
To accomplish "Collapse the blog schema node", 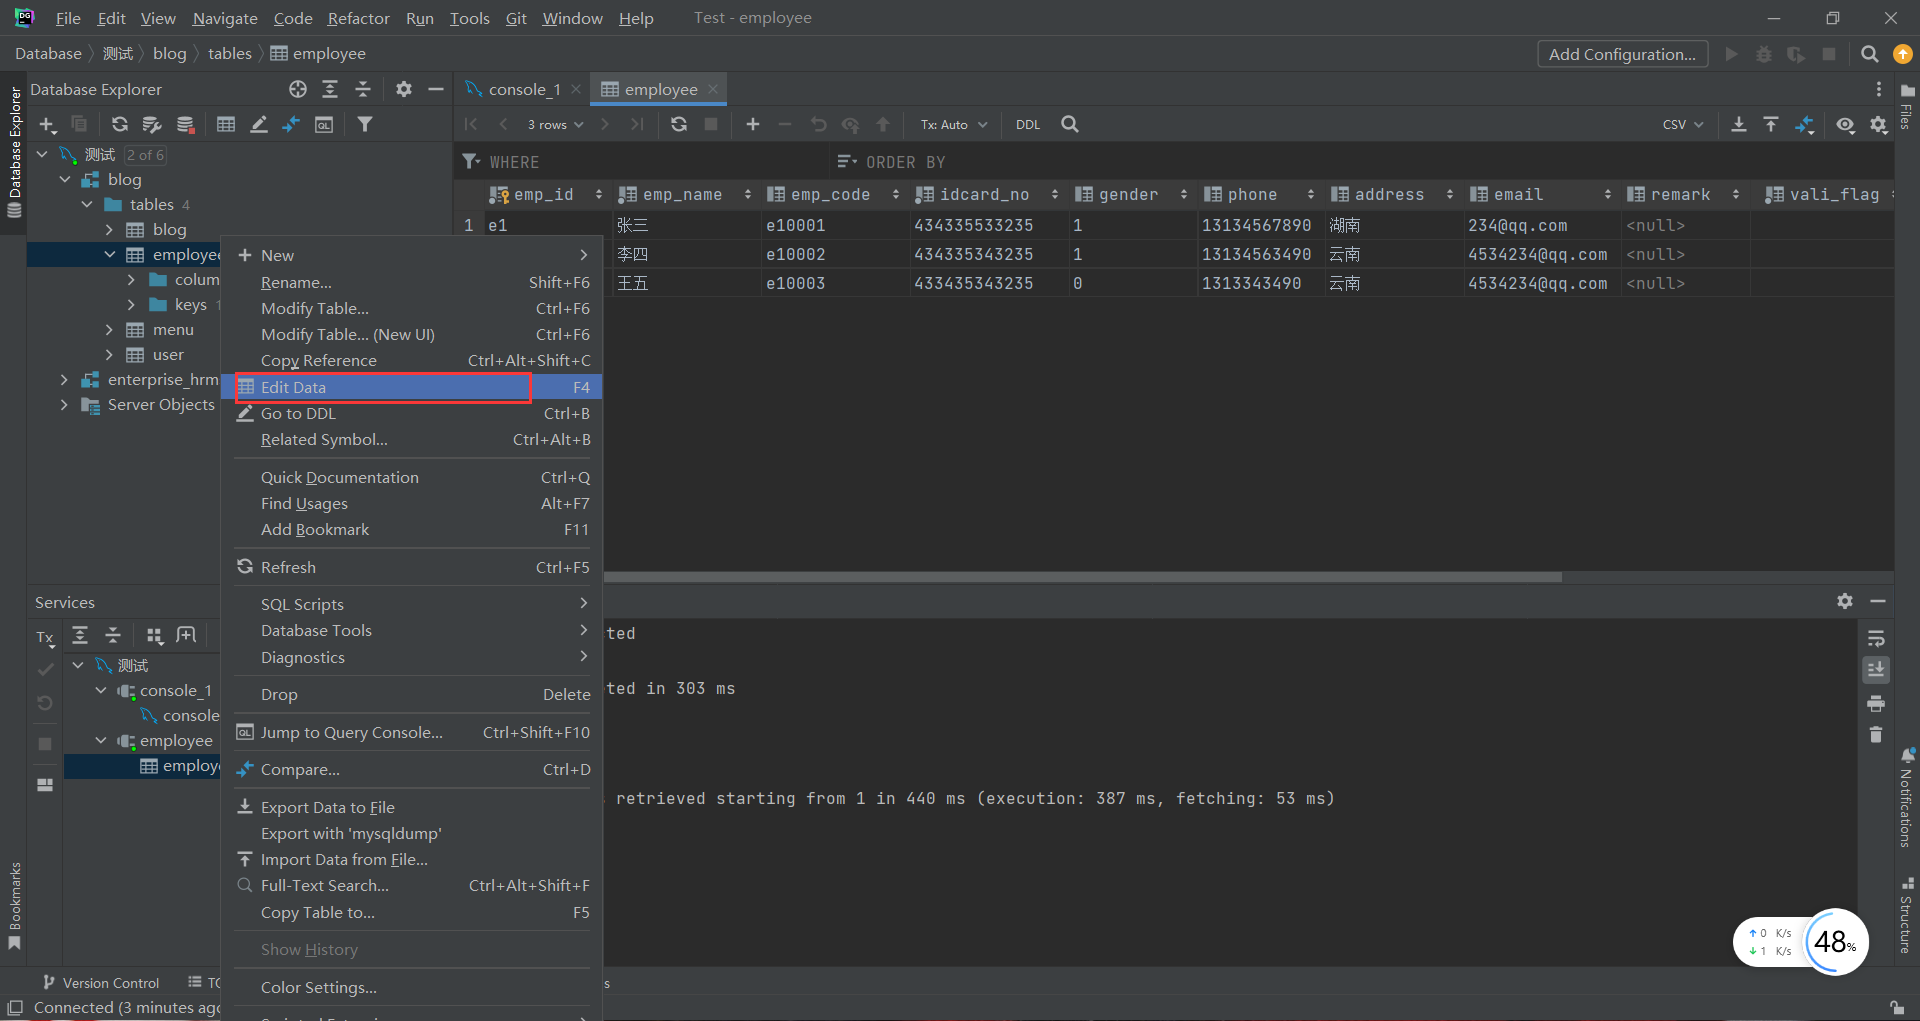I will coord(65,179).
